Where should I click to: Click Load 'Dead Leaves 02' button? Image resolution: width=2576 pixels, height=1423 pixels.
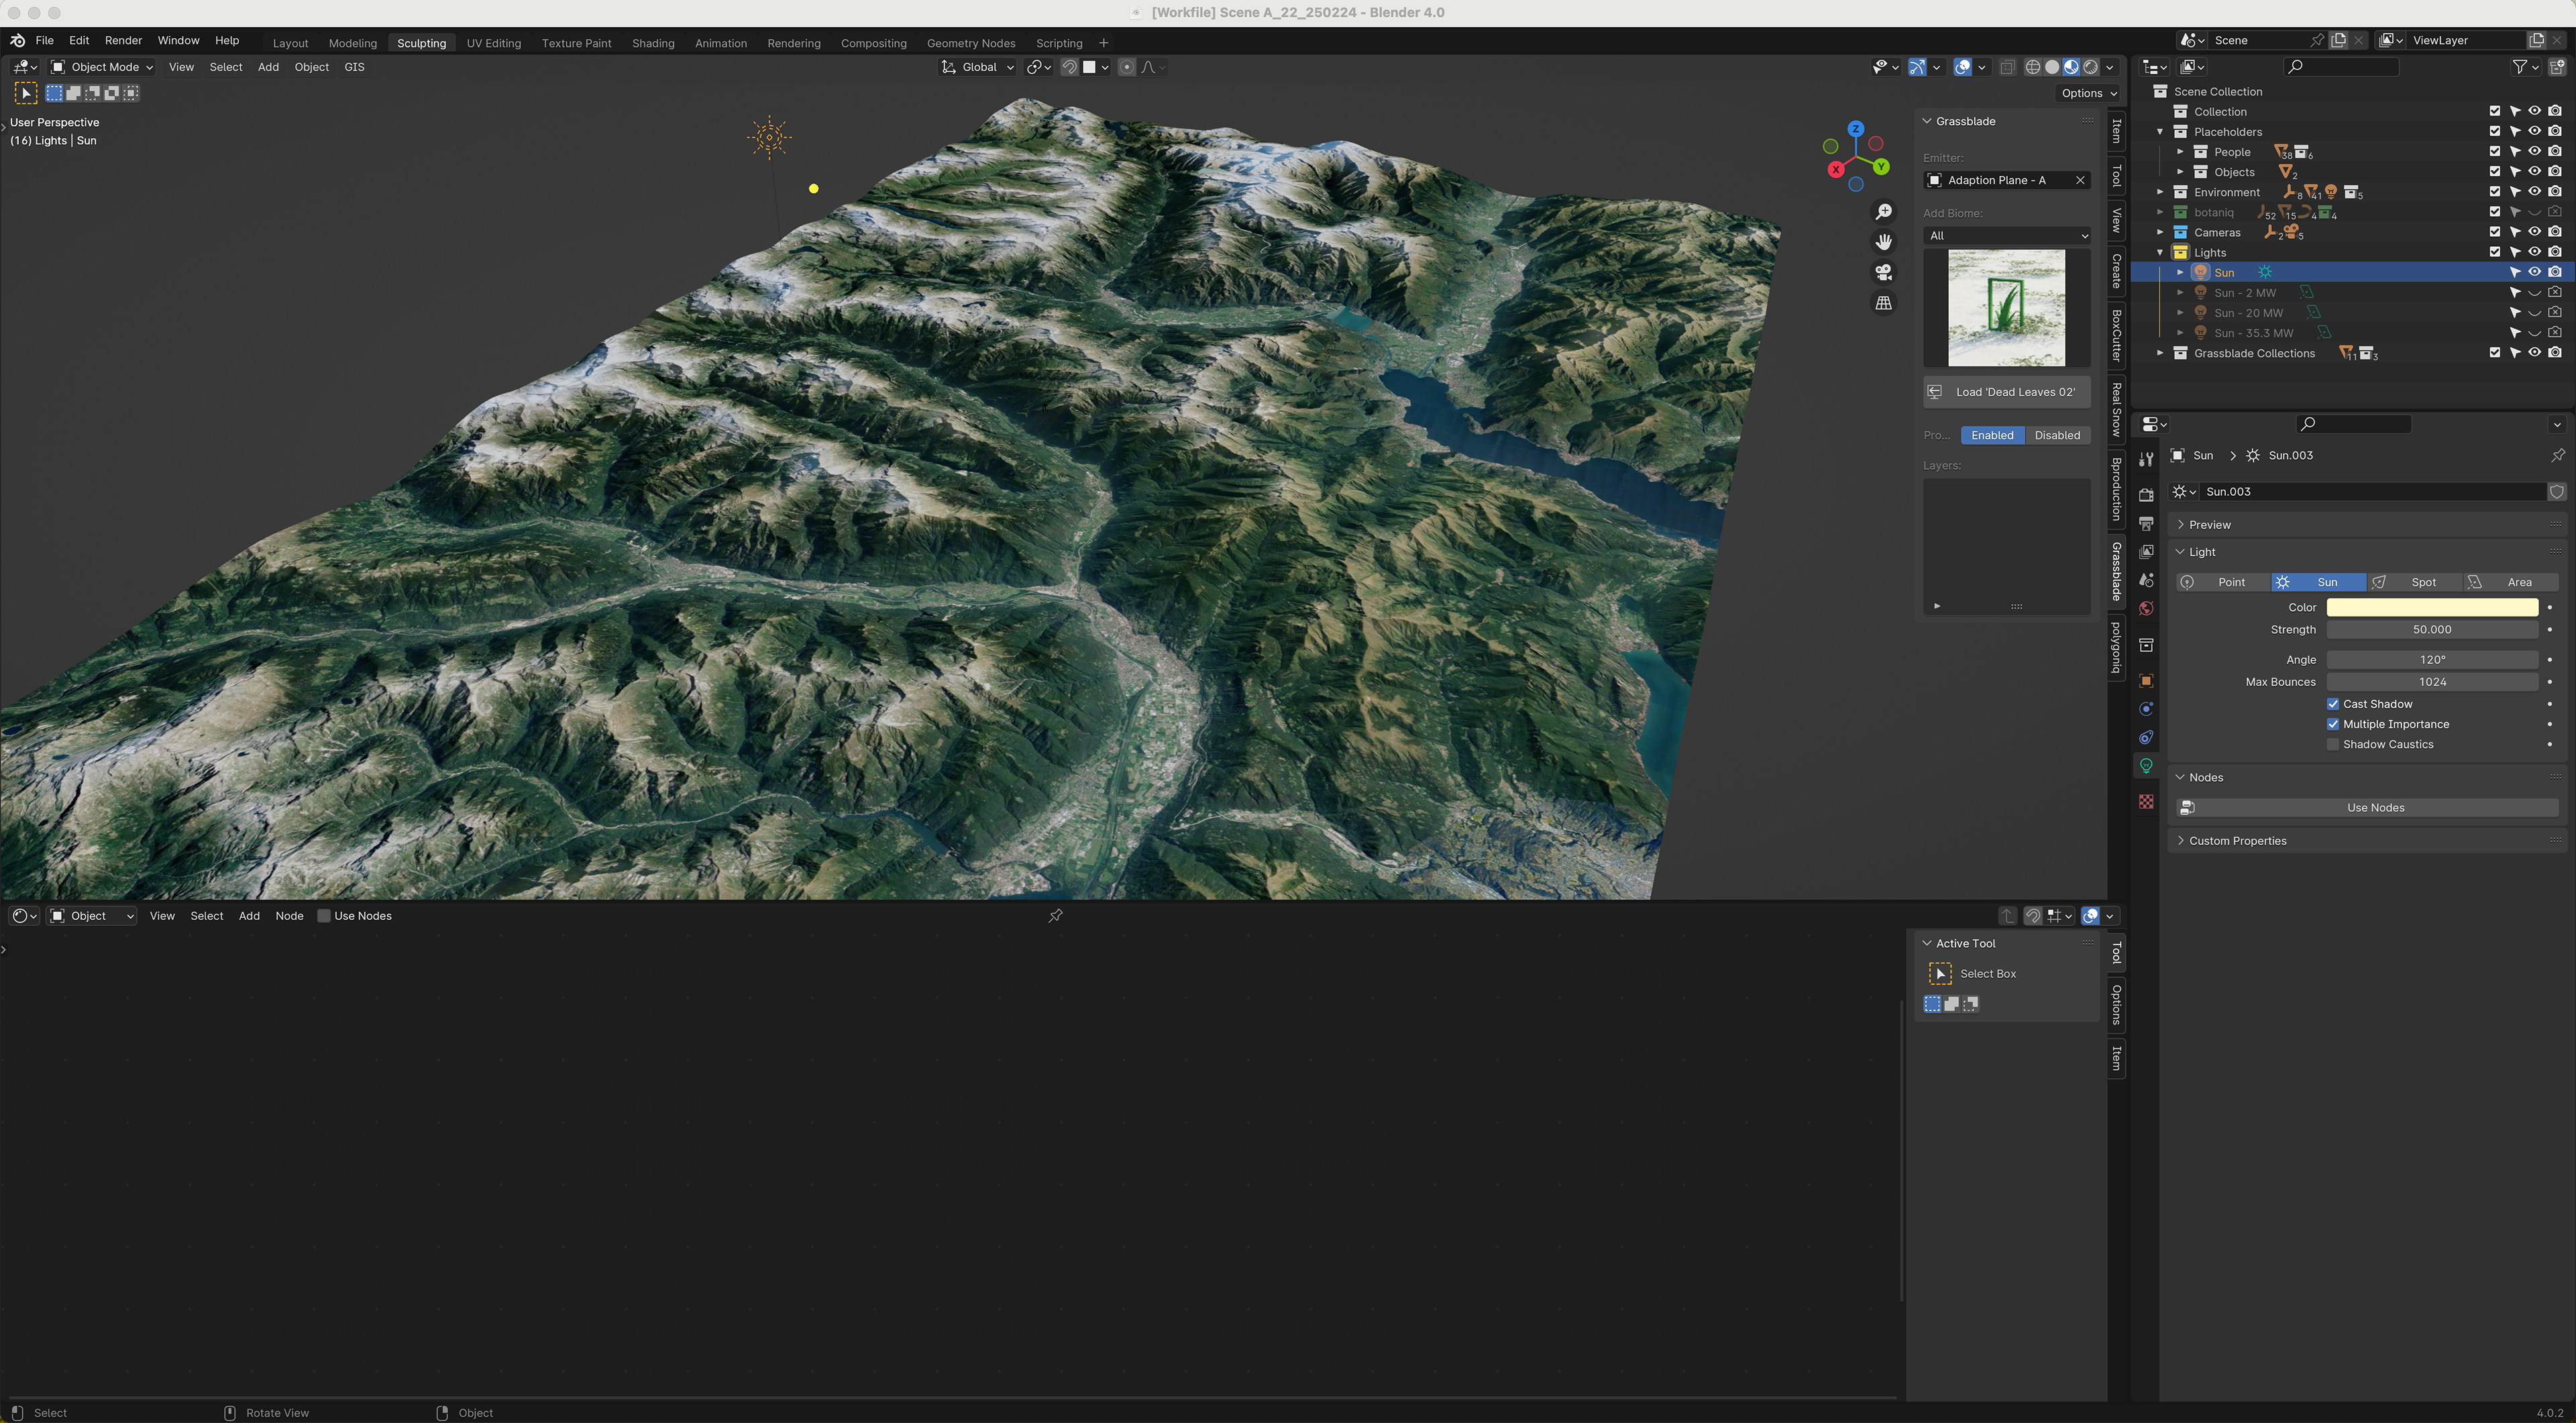pos(2006,392)
